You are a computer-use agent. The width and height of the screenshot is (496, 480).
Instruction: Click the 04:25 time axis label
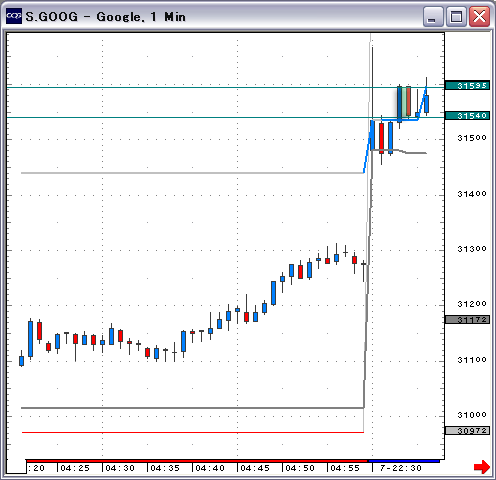pos(75,468)
